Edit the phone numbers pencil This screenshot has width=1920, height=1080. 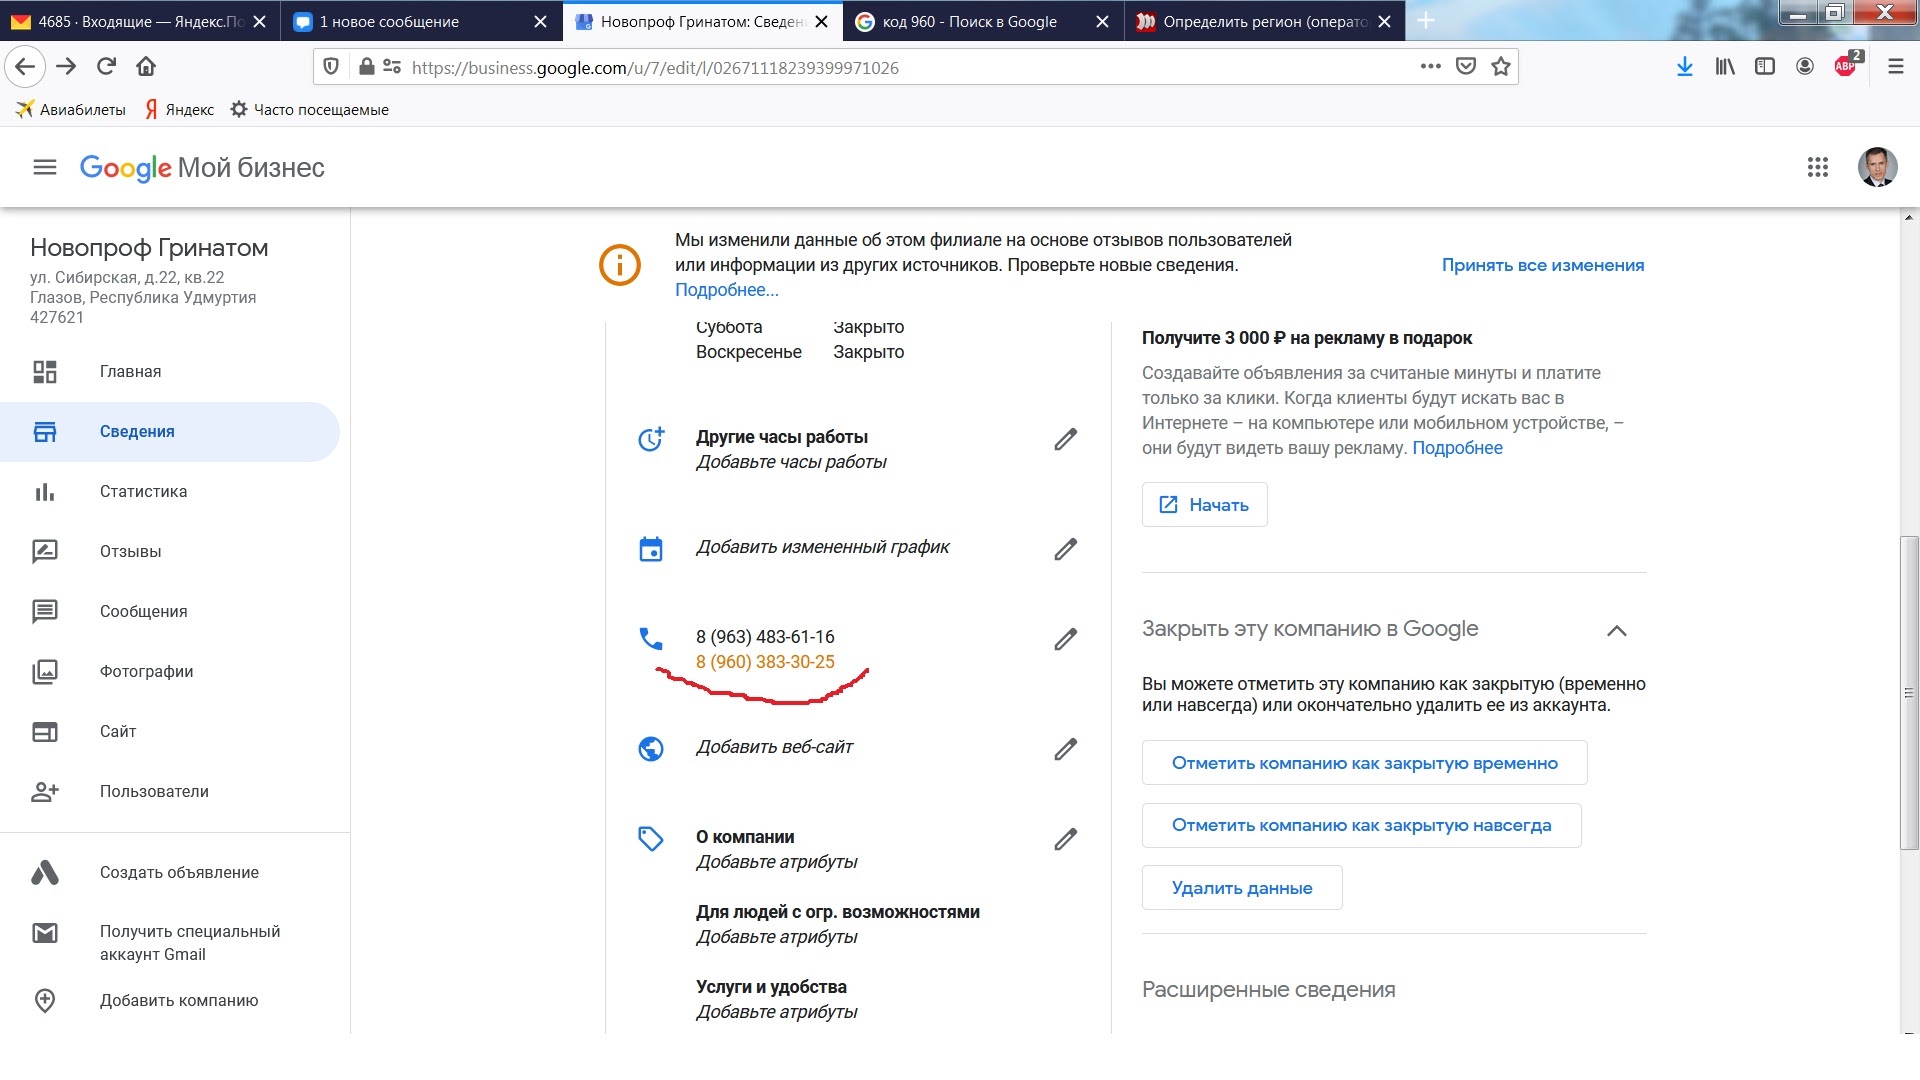(1065, 639)
